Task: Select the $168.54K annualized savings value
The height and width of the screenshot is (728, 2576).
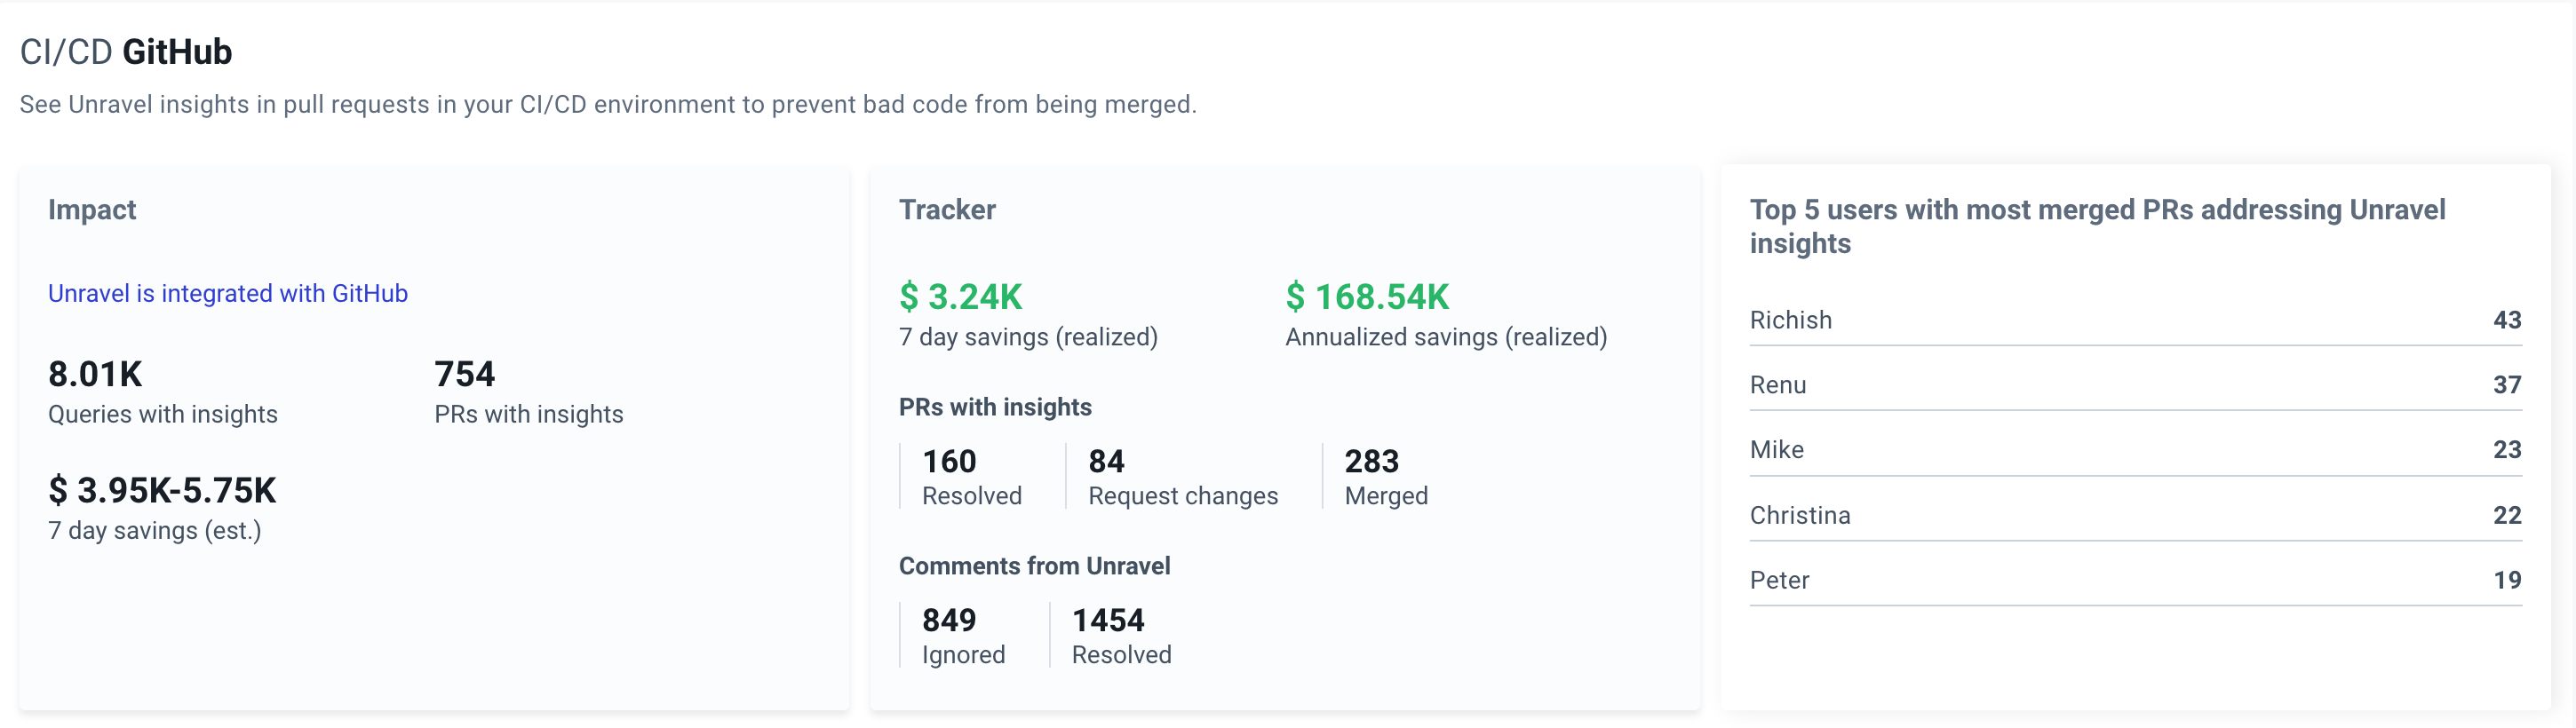Action: [1366, 297]
